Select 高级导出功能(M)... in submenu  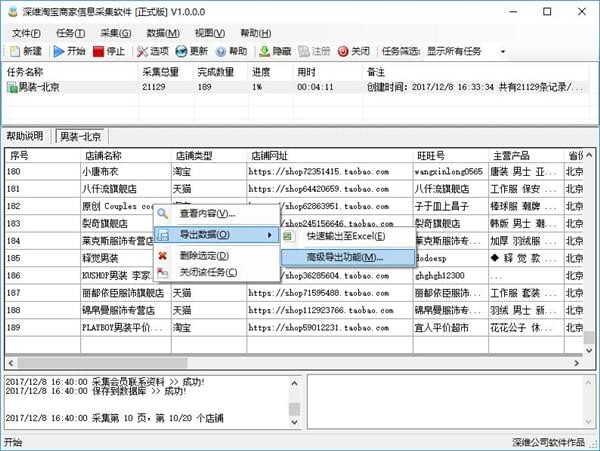[348, 257]
